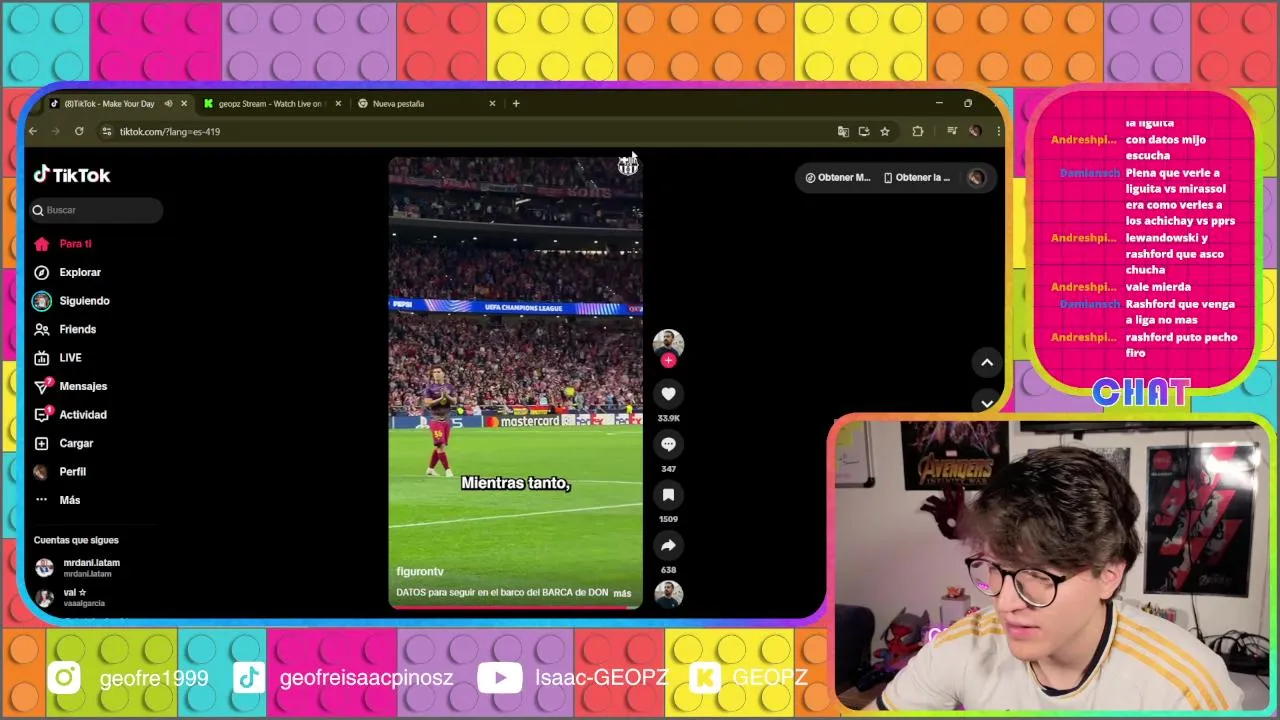
Task: Focus the Buscar search field
Action: pyautogui.click(x=97, y=210)
